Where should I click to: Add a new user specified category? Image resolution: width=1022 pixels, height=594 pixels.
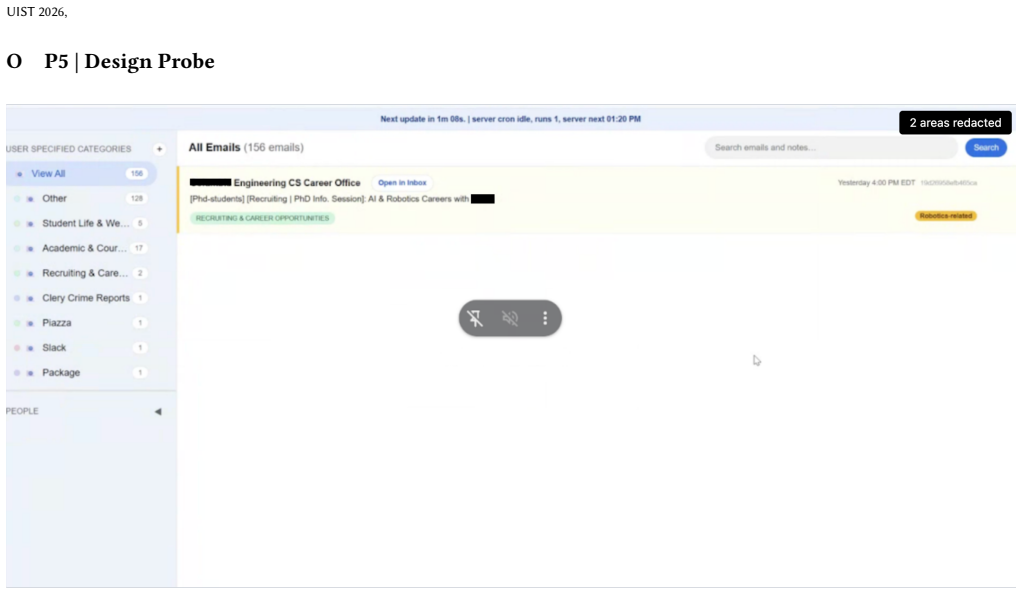[x=159, y=149]
